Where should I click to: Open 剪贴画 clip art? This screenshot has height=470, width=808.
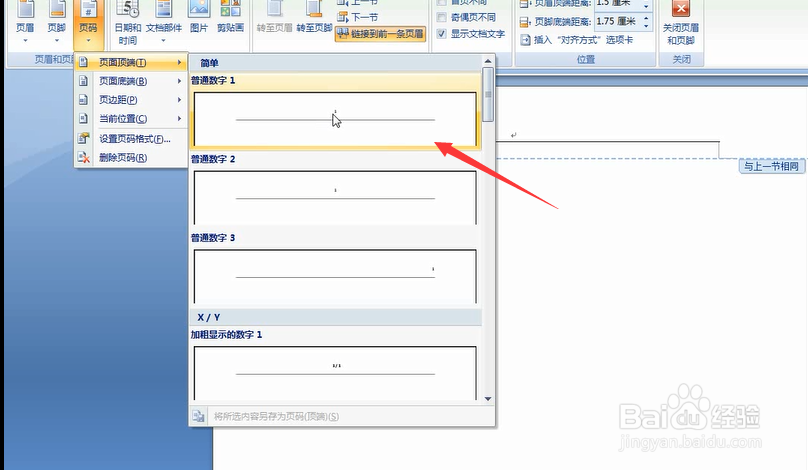[x=230, y=18]
